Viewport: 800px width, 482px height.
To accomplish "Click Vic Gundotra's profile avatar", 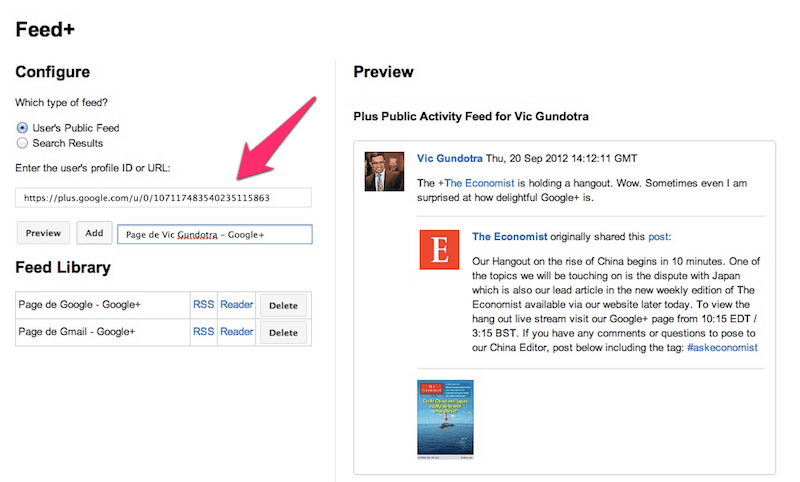I will coord(384,171).
